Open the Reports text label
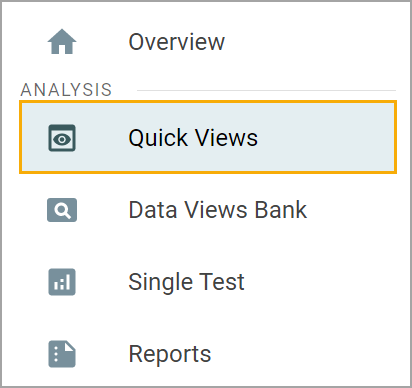Viewport: 412px width, 388px height. point(170,354)
